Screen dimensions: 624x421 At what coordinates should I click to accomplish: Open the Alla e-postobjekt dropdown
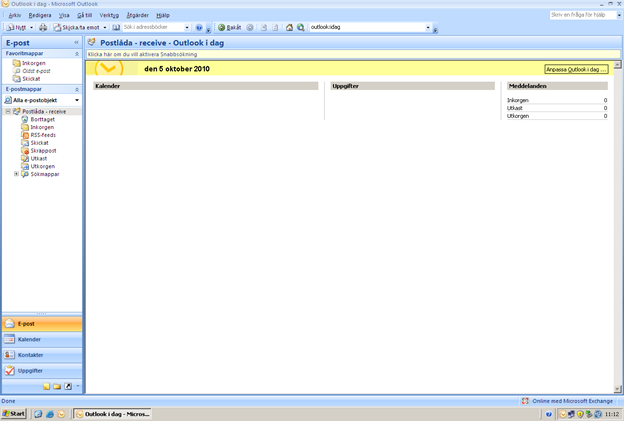coord(77,100)
